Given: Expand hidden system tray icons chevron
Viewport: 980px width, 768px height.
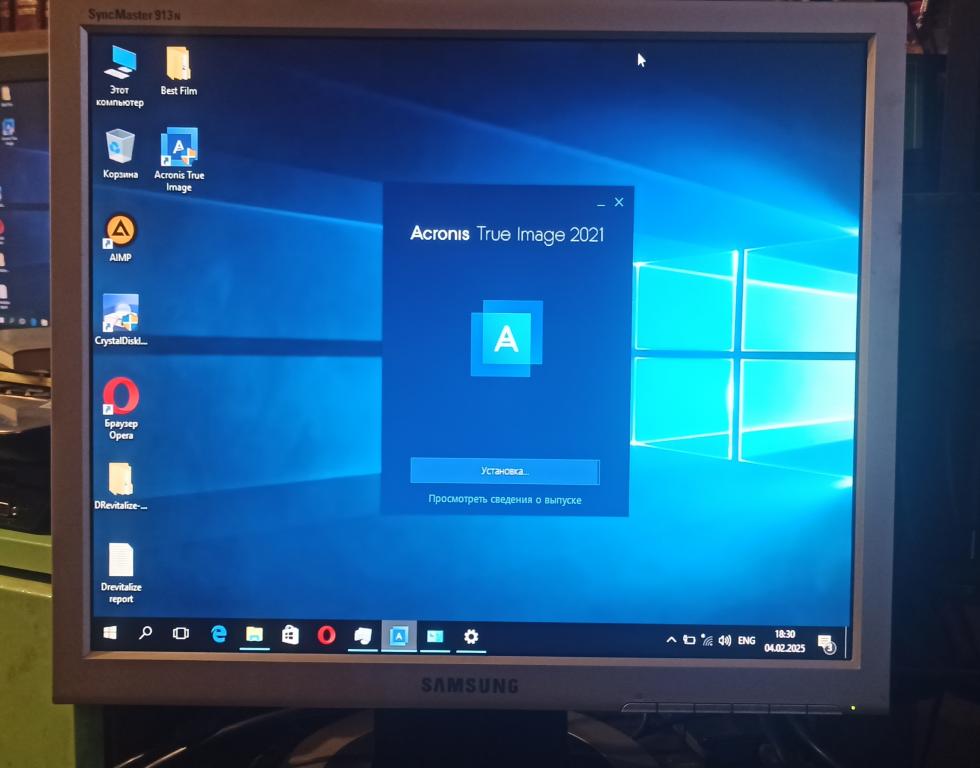Looking at the screenshot, I should pos(671,640).
